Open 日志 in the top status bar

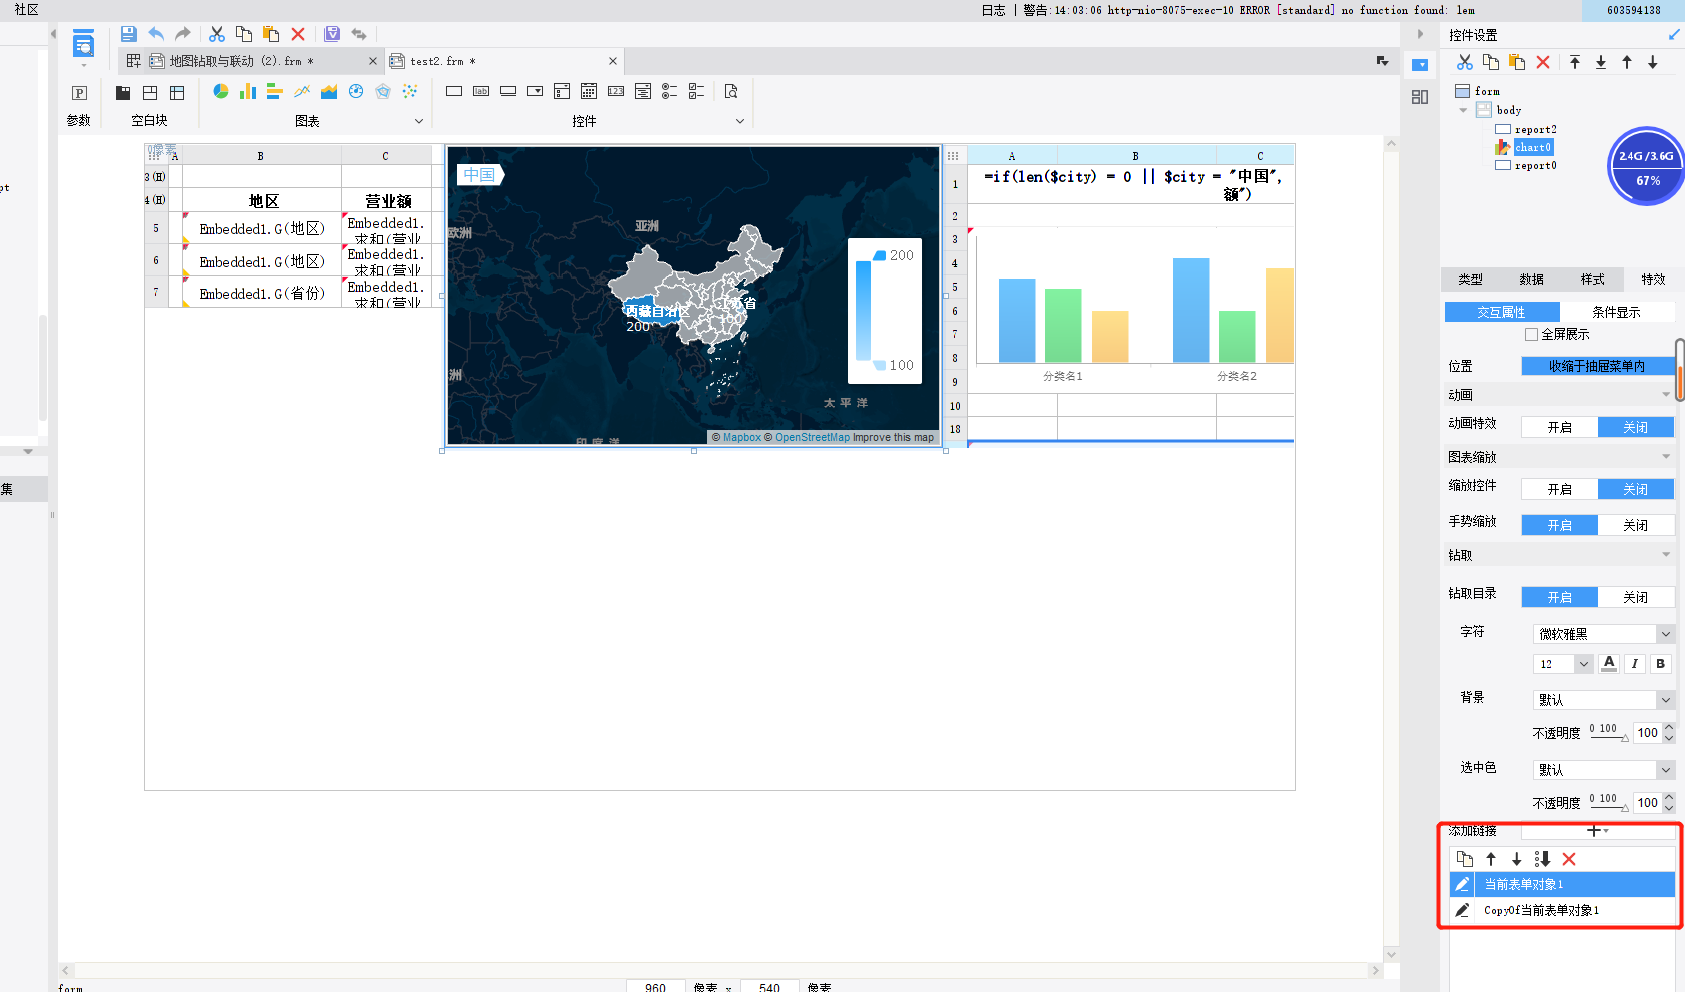coord(993,10)
